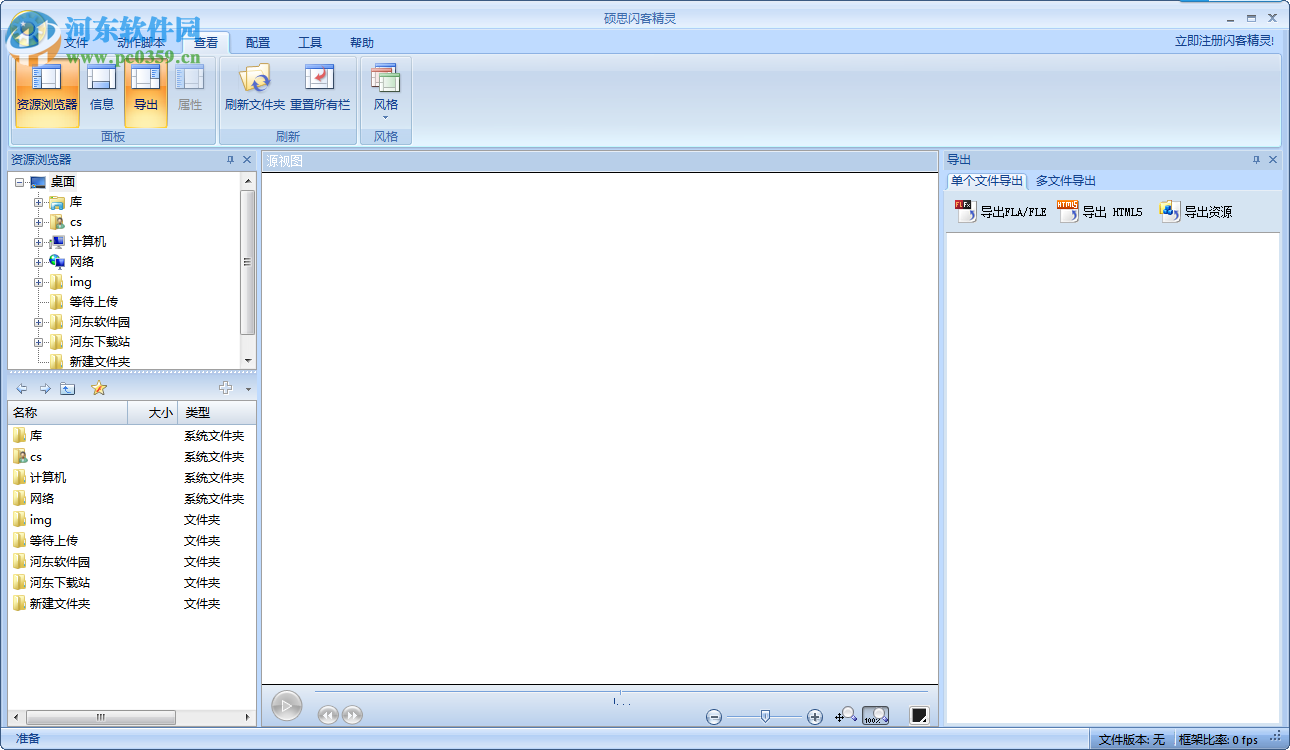Open the file list options dropdown arrow
The image size is (1290, 750).
pyautogui.click(x=248, y=389)
